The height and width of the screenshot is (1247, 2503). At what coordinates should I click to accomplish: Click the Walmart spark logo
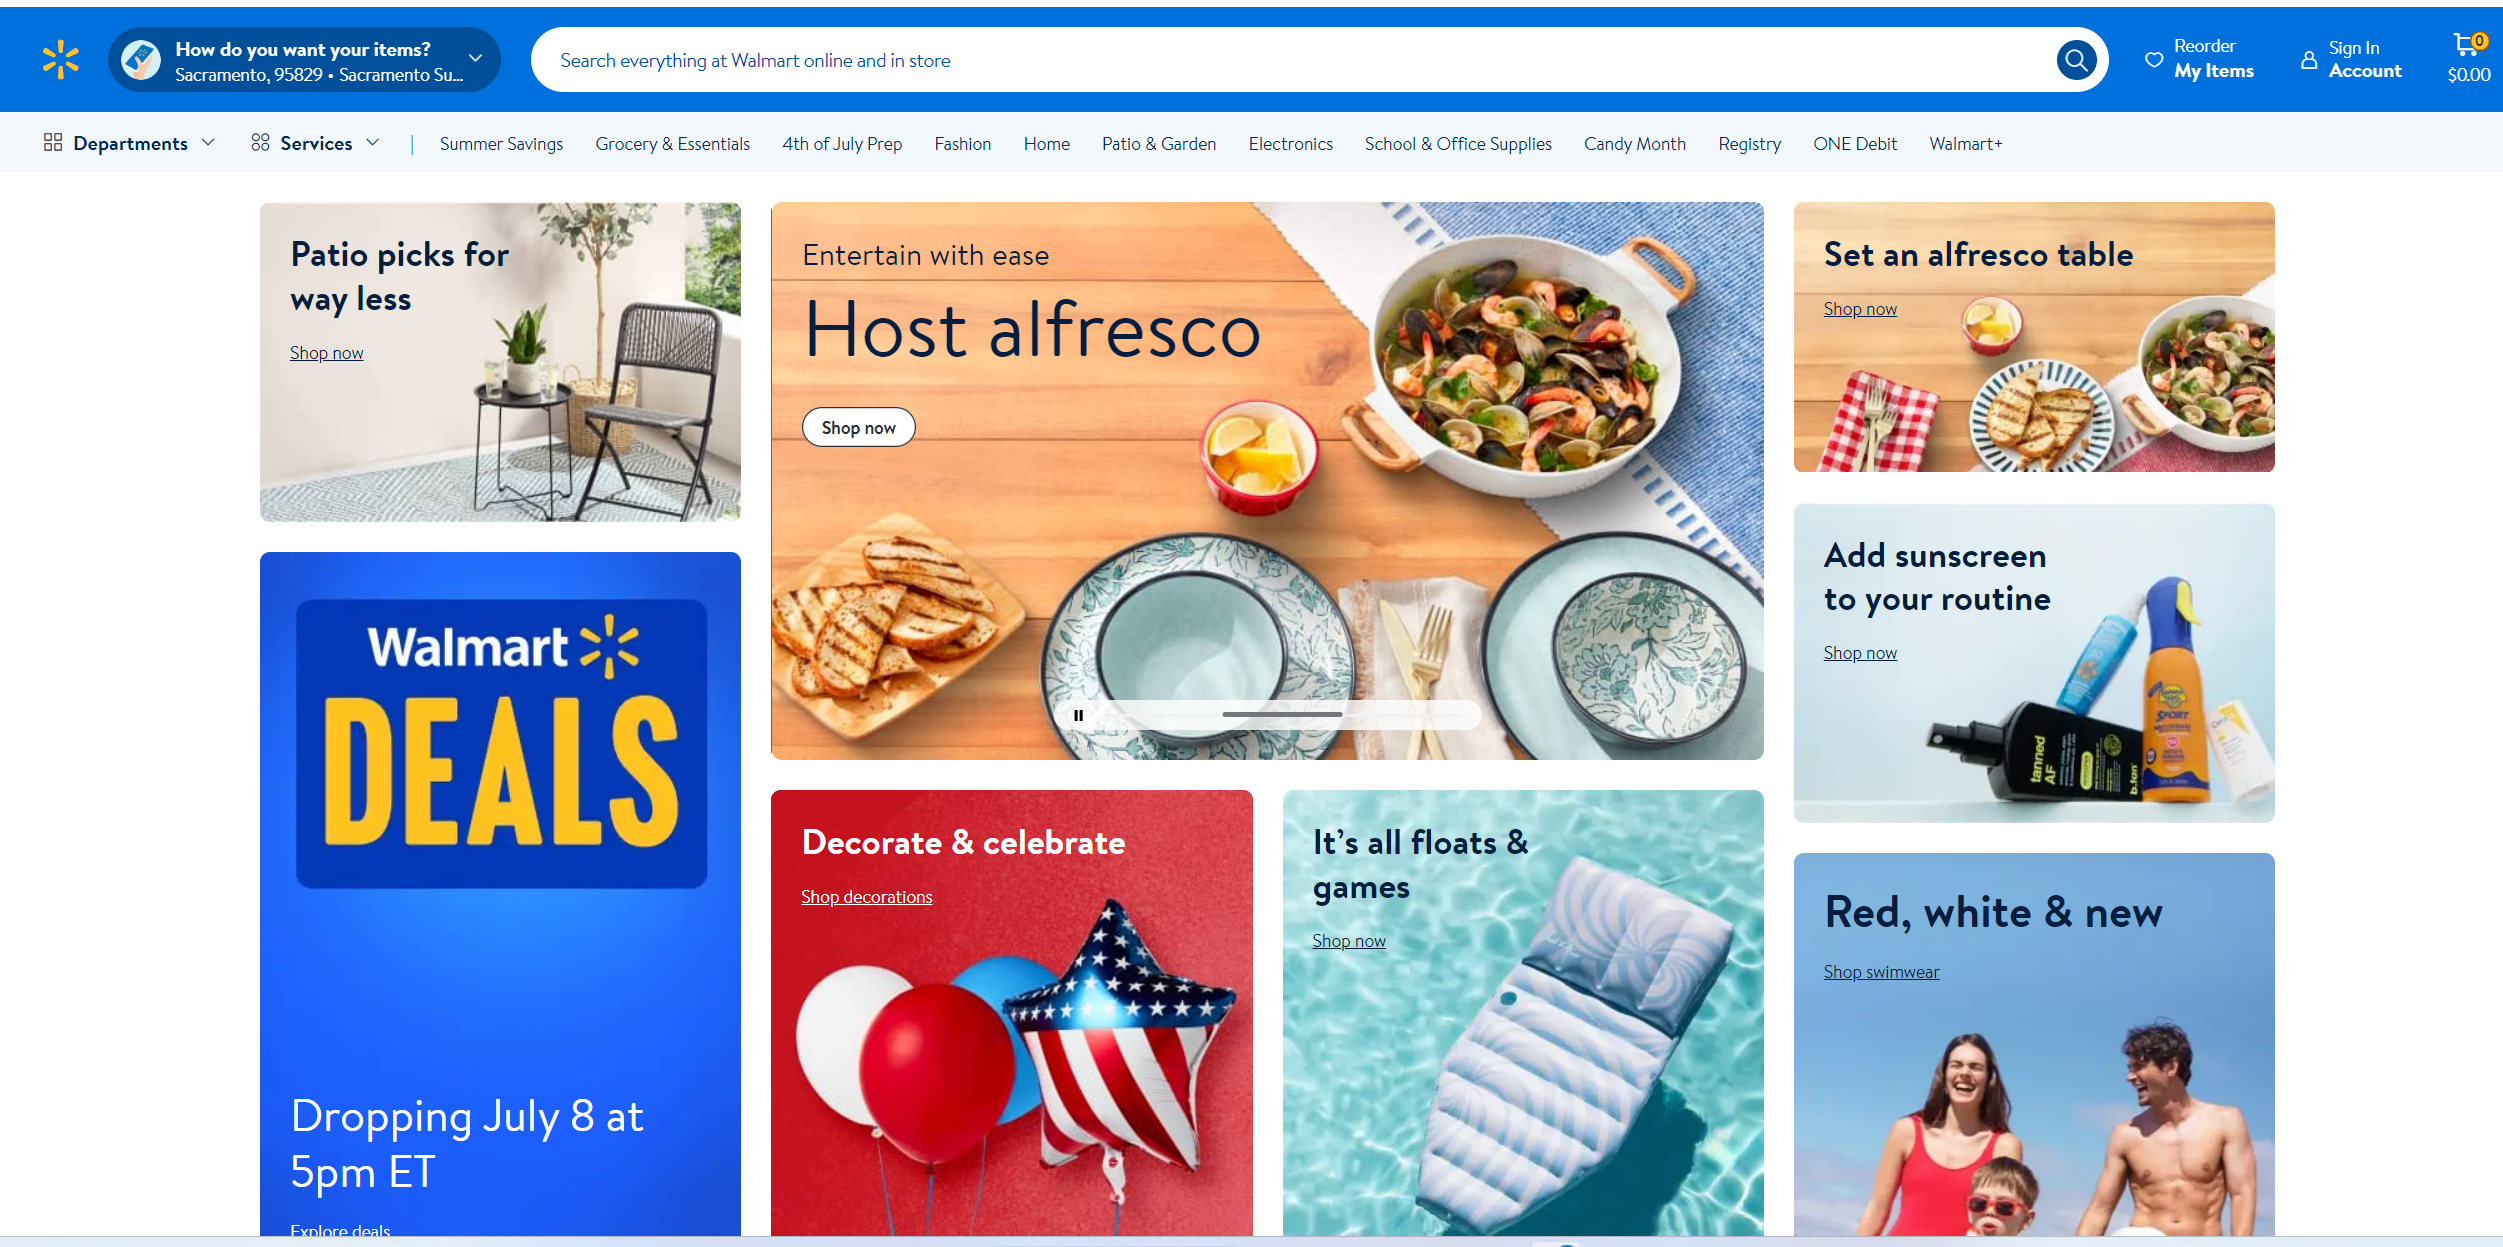[x=61, y=60]
